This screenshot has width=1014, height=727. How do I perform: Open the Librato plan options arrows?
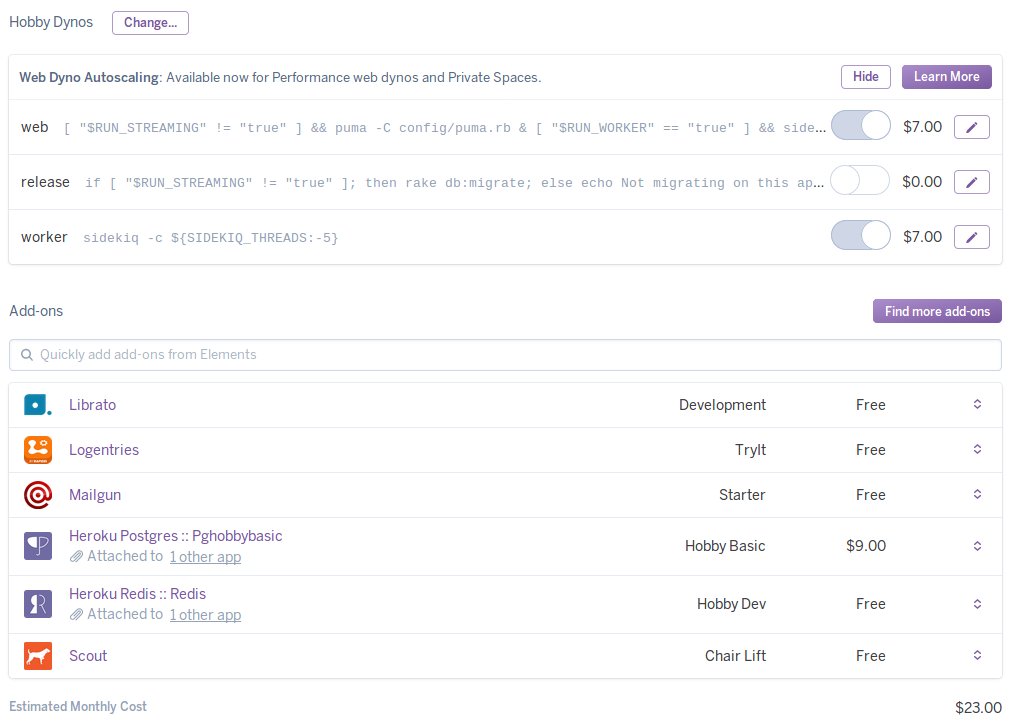click(977, 404)
